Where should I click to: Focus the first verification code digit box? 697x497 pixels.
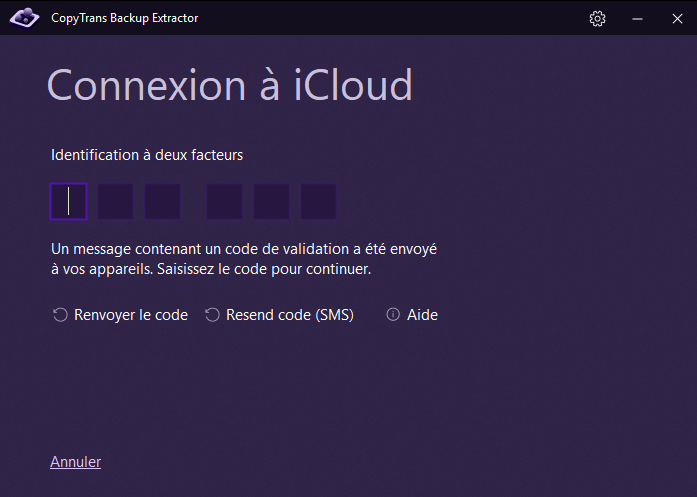click(x=68, y=201)
